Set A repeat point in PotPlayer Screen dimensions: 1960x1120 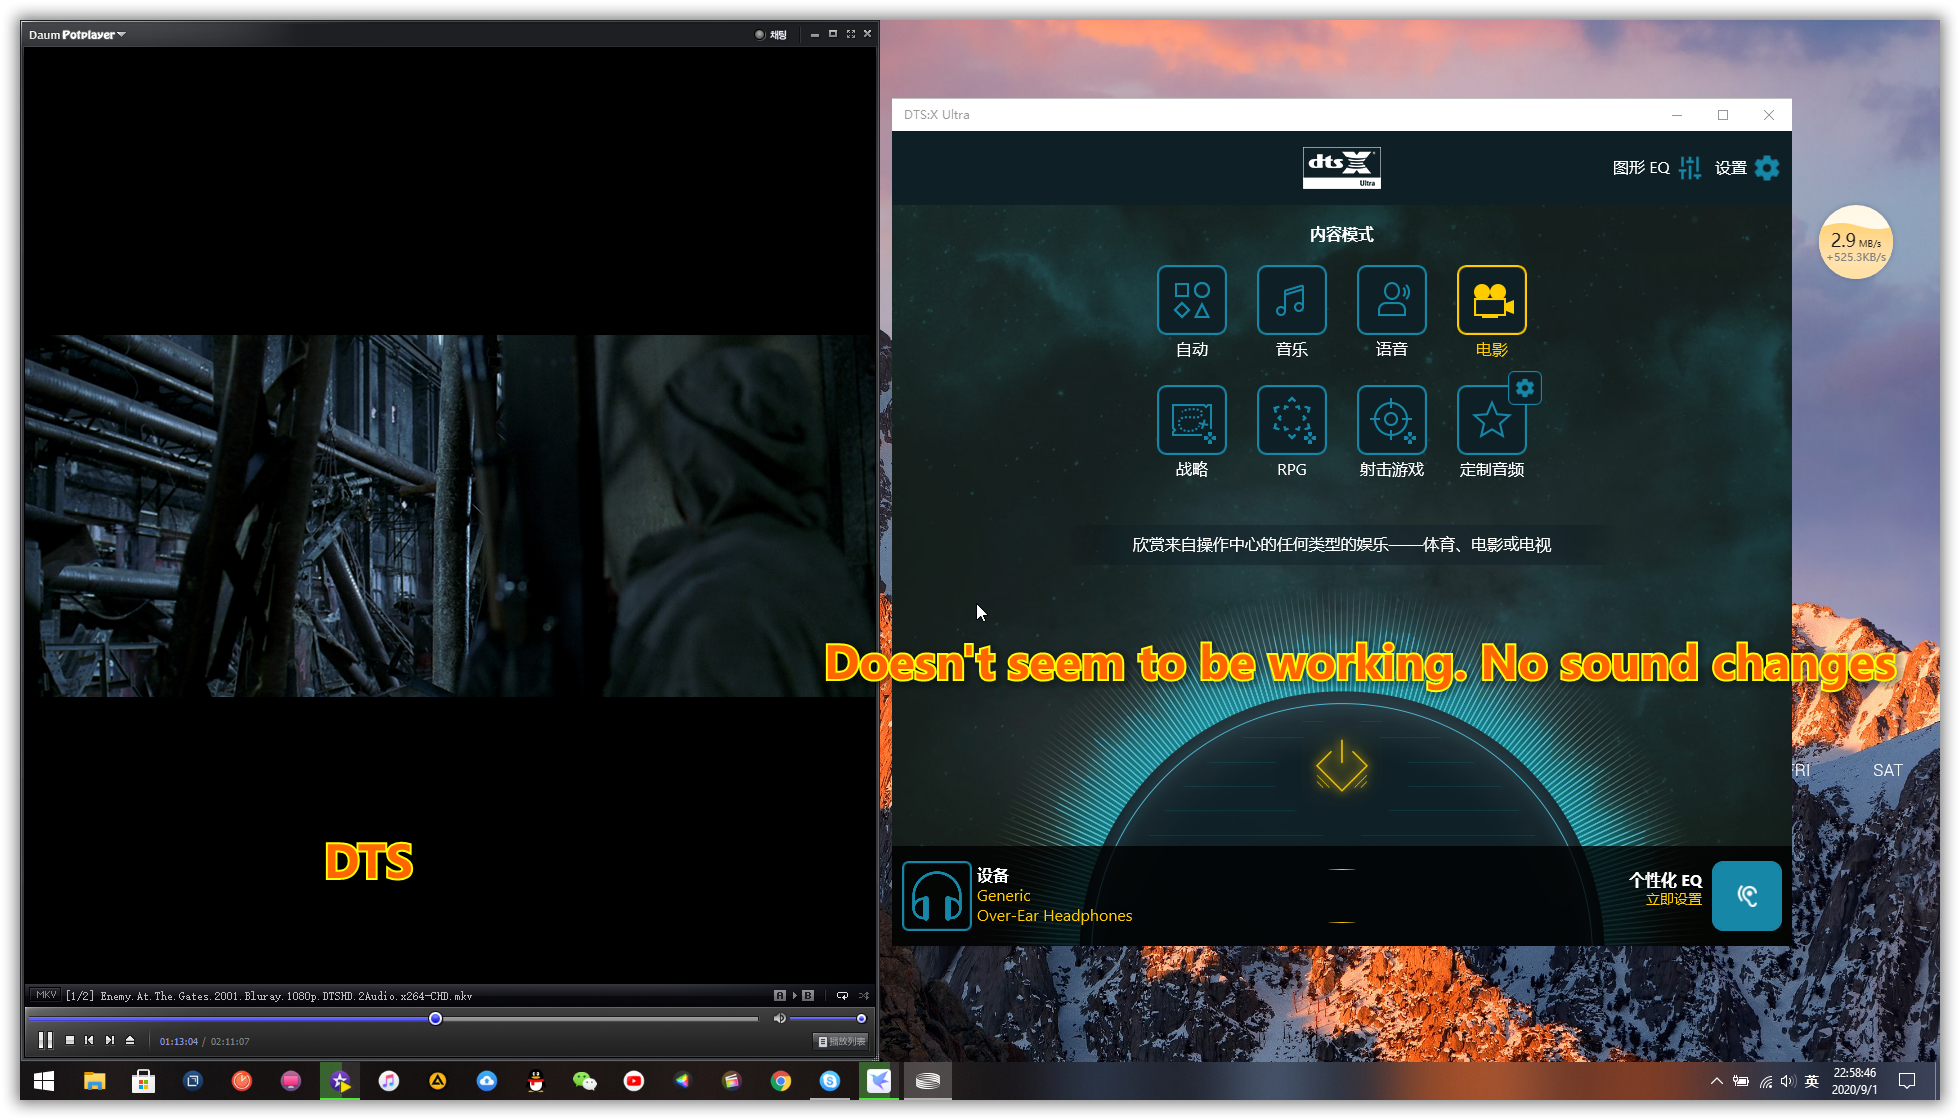point(780,995)
